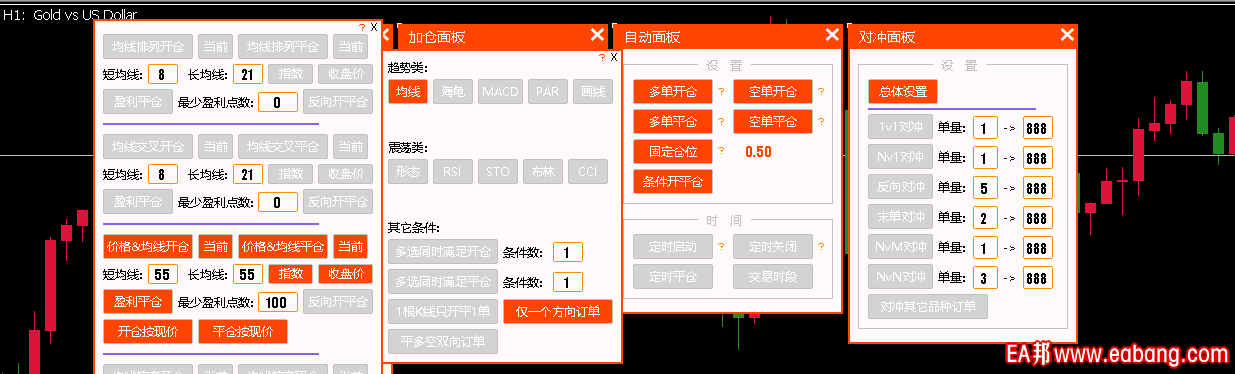This screenshot has height=374, width=1235.
Task: Click the 开仓按现价 button
Action: [x=148, y=331]
